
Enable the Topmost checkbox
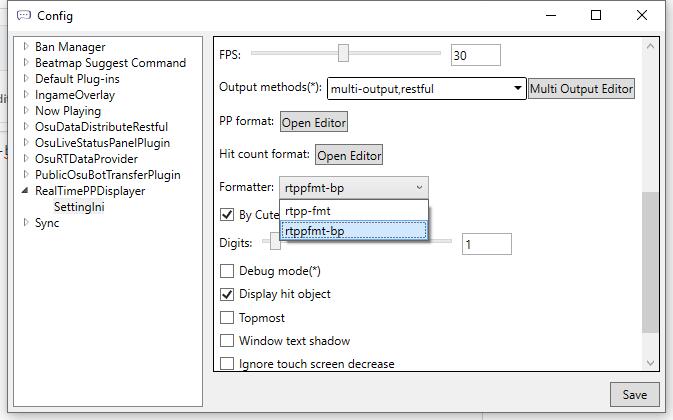pyautogui.click(x=227, y=317)
